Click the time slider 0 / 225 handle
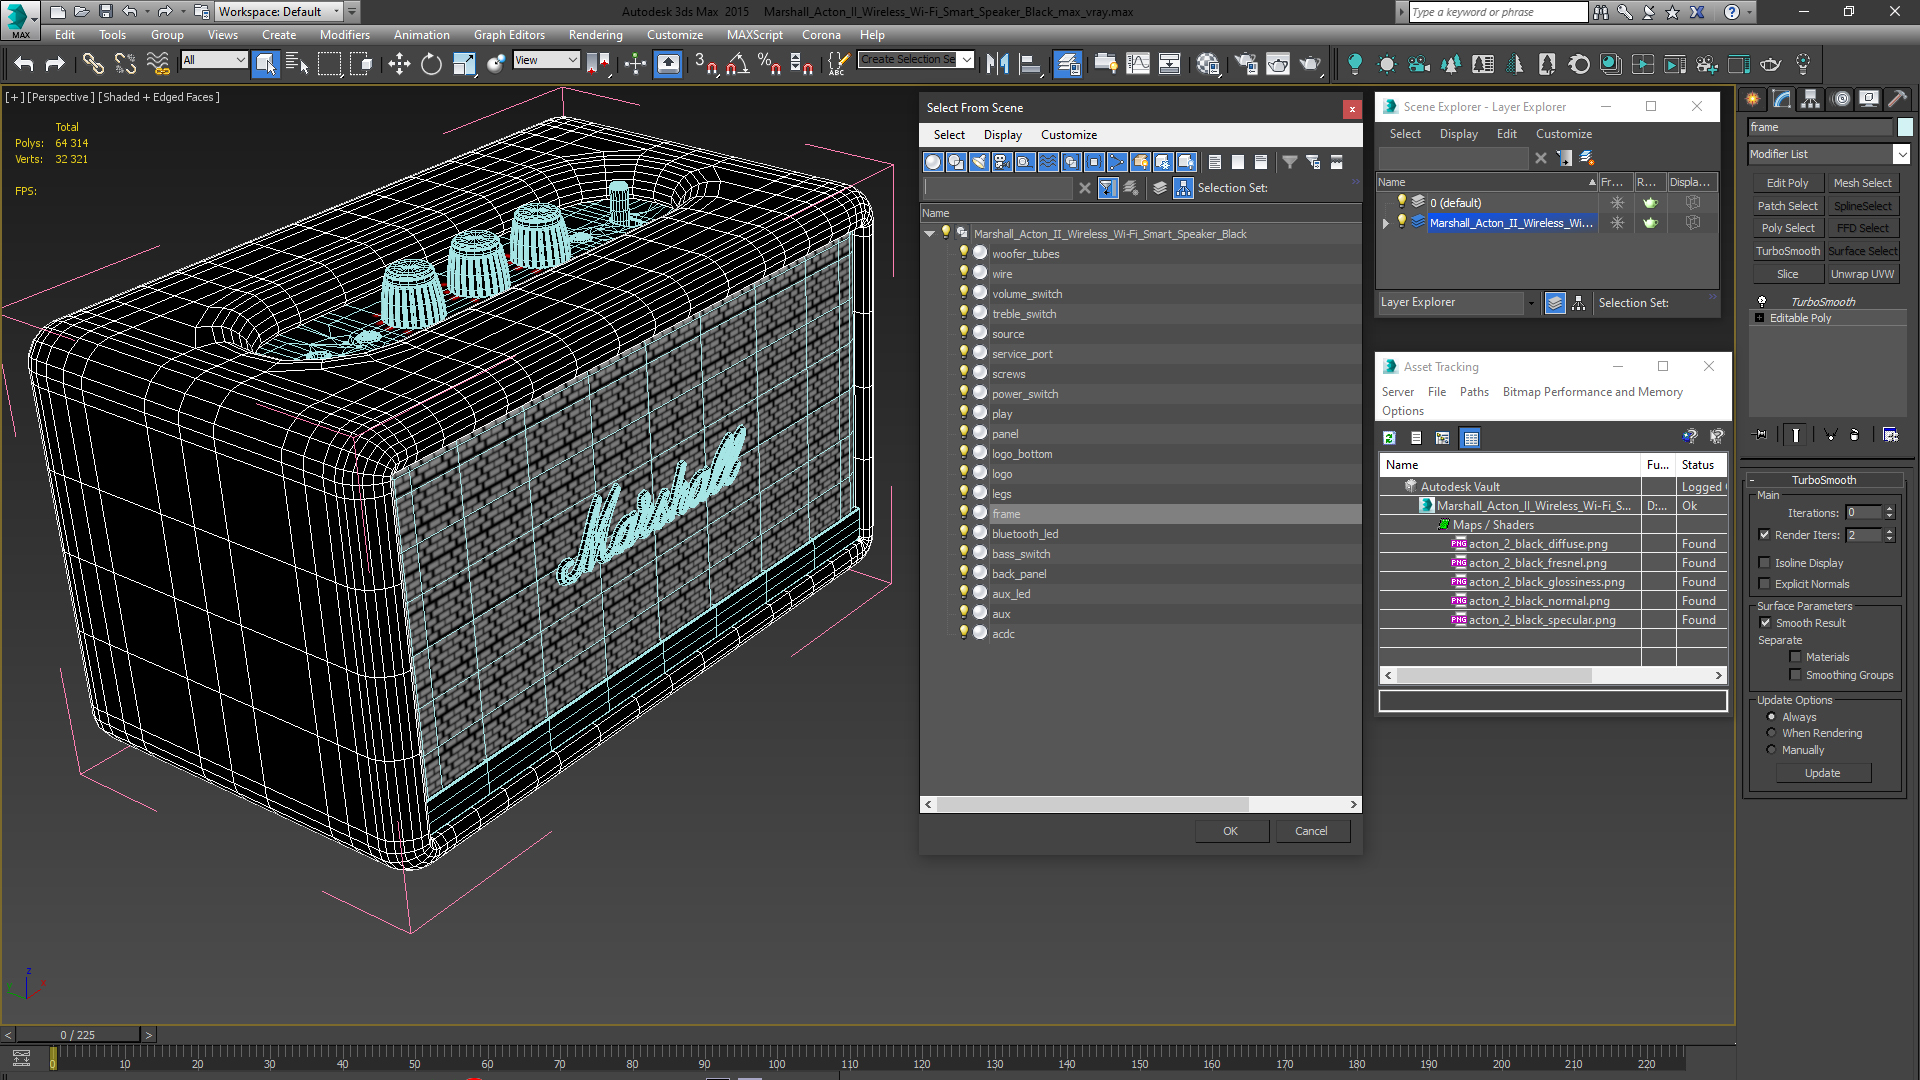 tap(78, 1035)
